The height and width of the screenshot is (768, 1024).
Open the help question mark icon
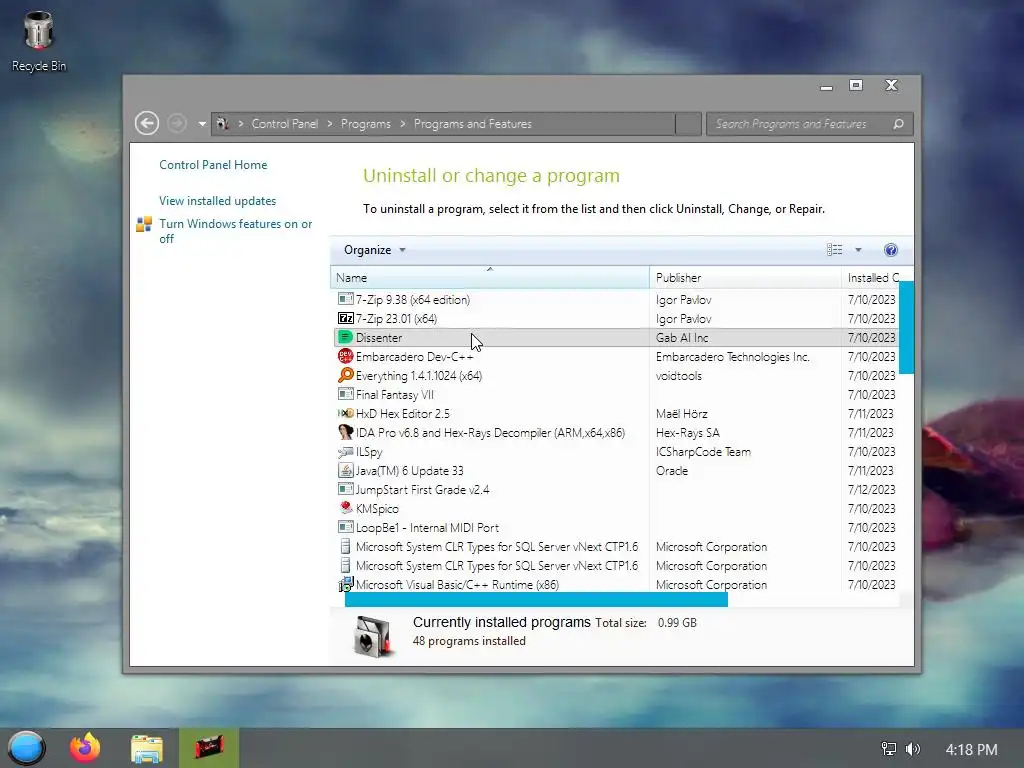[891, 250]
